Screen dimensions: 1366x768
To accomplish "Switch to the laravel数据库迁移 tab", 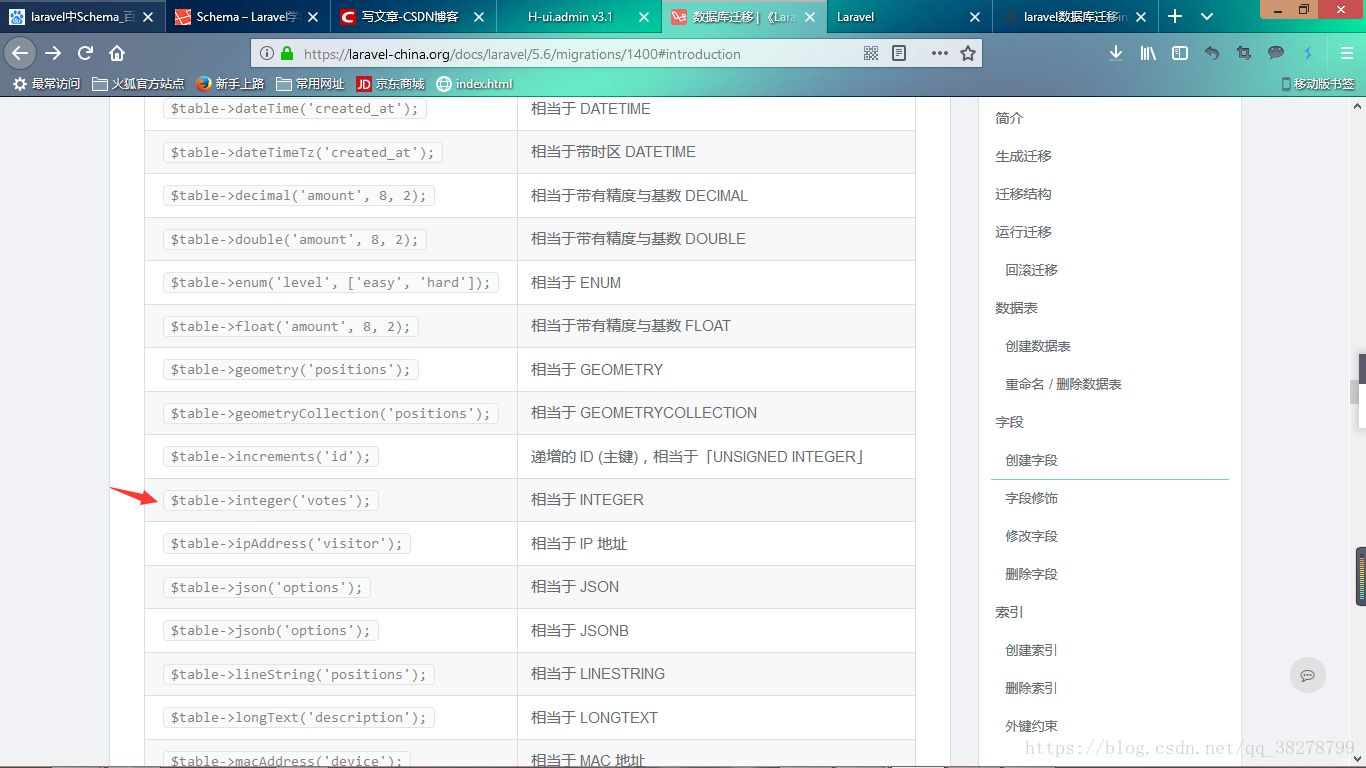I will coord(1075,16).
